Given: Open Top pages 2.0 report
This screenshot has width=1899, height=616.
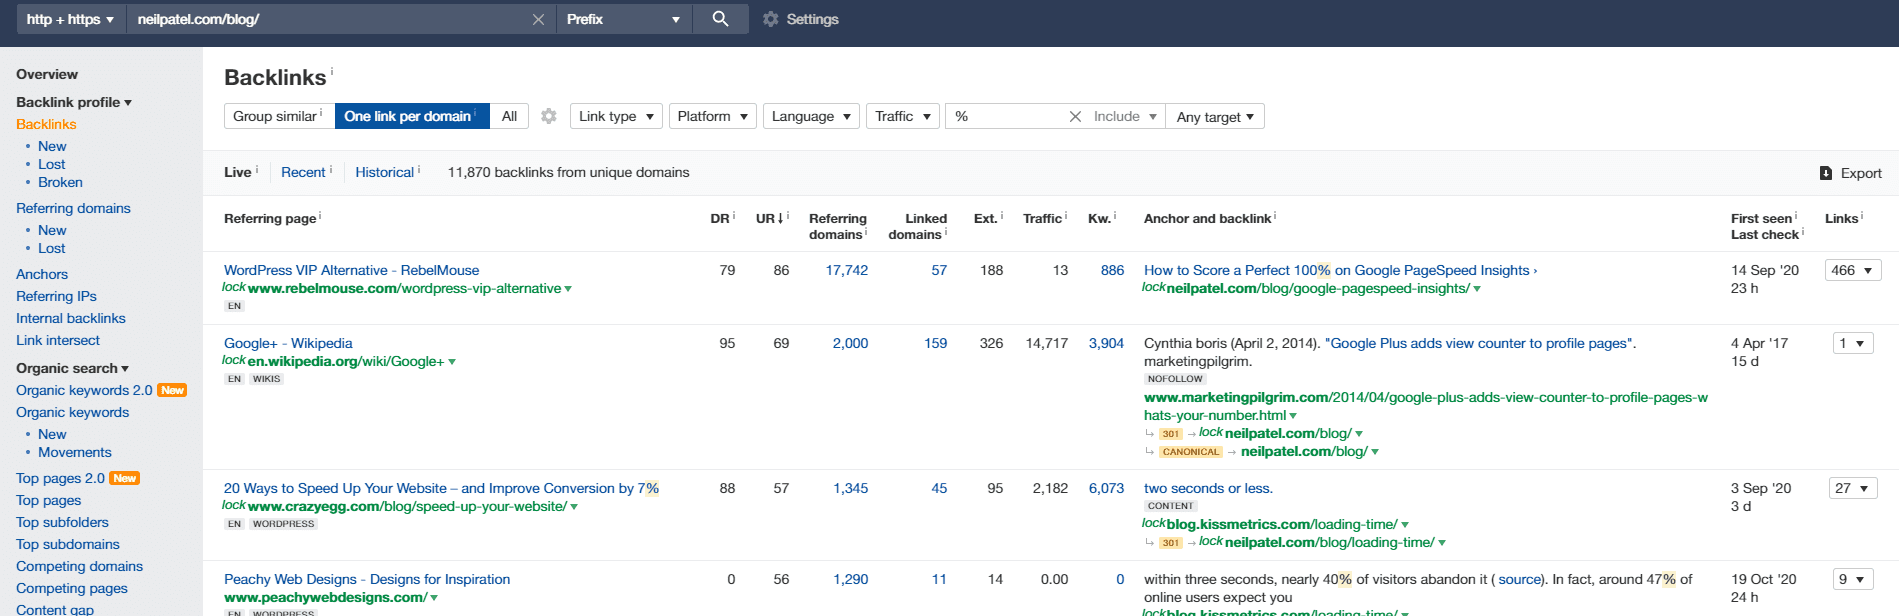Looking at the screenshot, I should [x=60, y=478].
